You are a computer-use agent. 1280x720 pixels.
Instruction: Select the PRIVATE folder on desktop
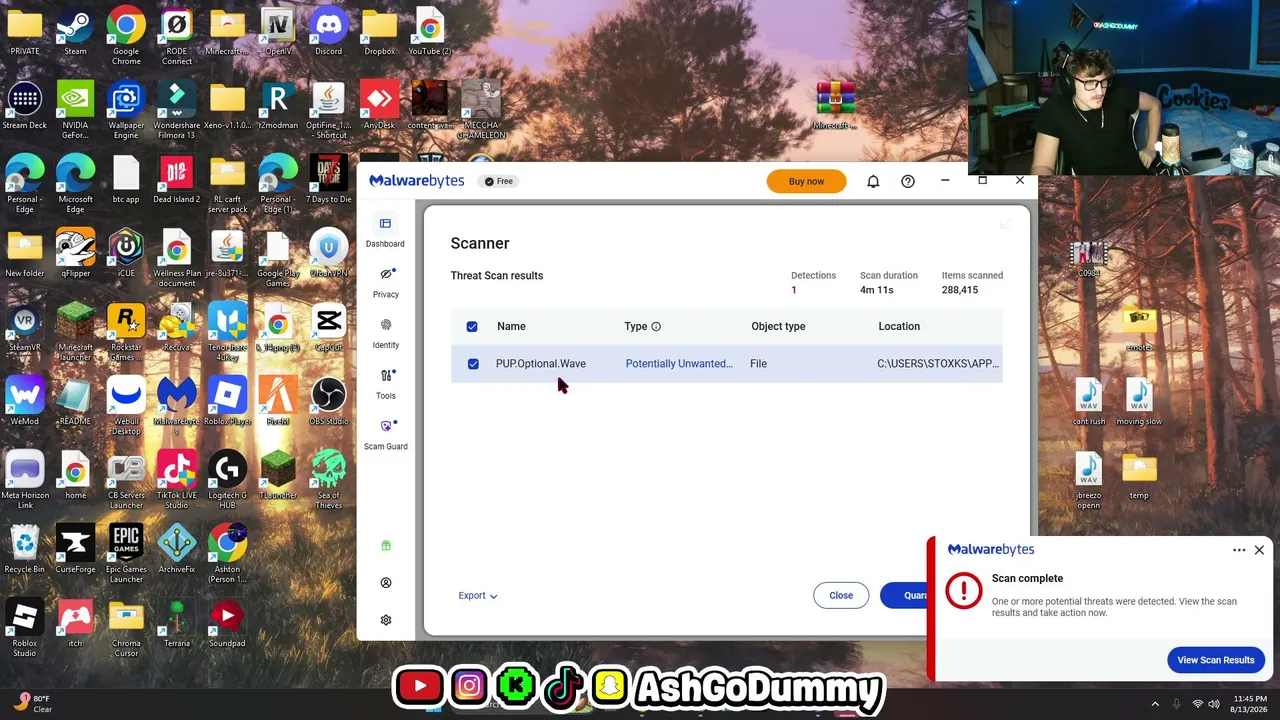coord(25,33)
